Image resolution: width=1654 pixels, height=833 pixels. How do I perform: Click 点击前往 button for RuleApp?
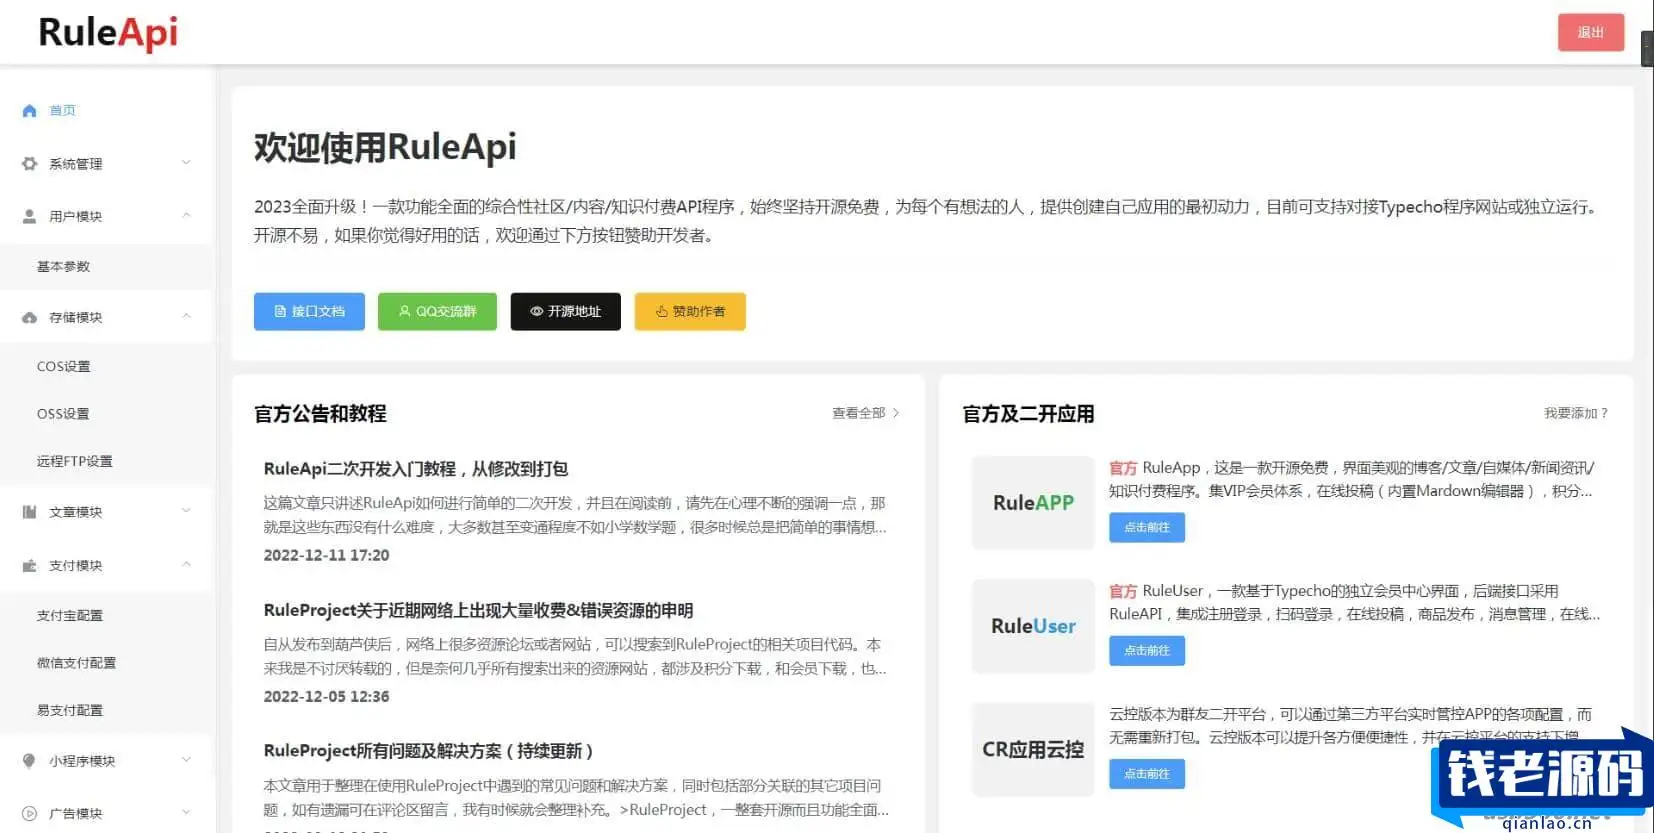1147,527
